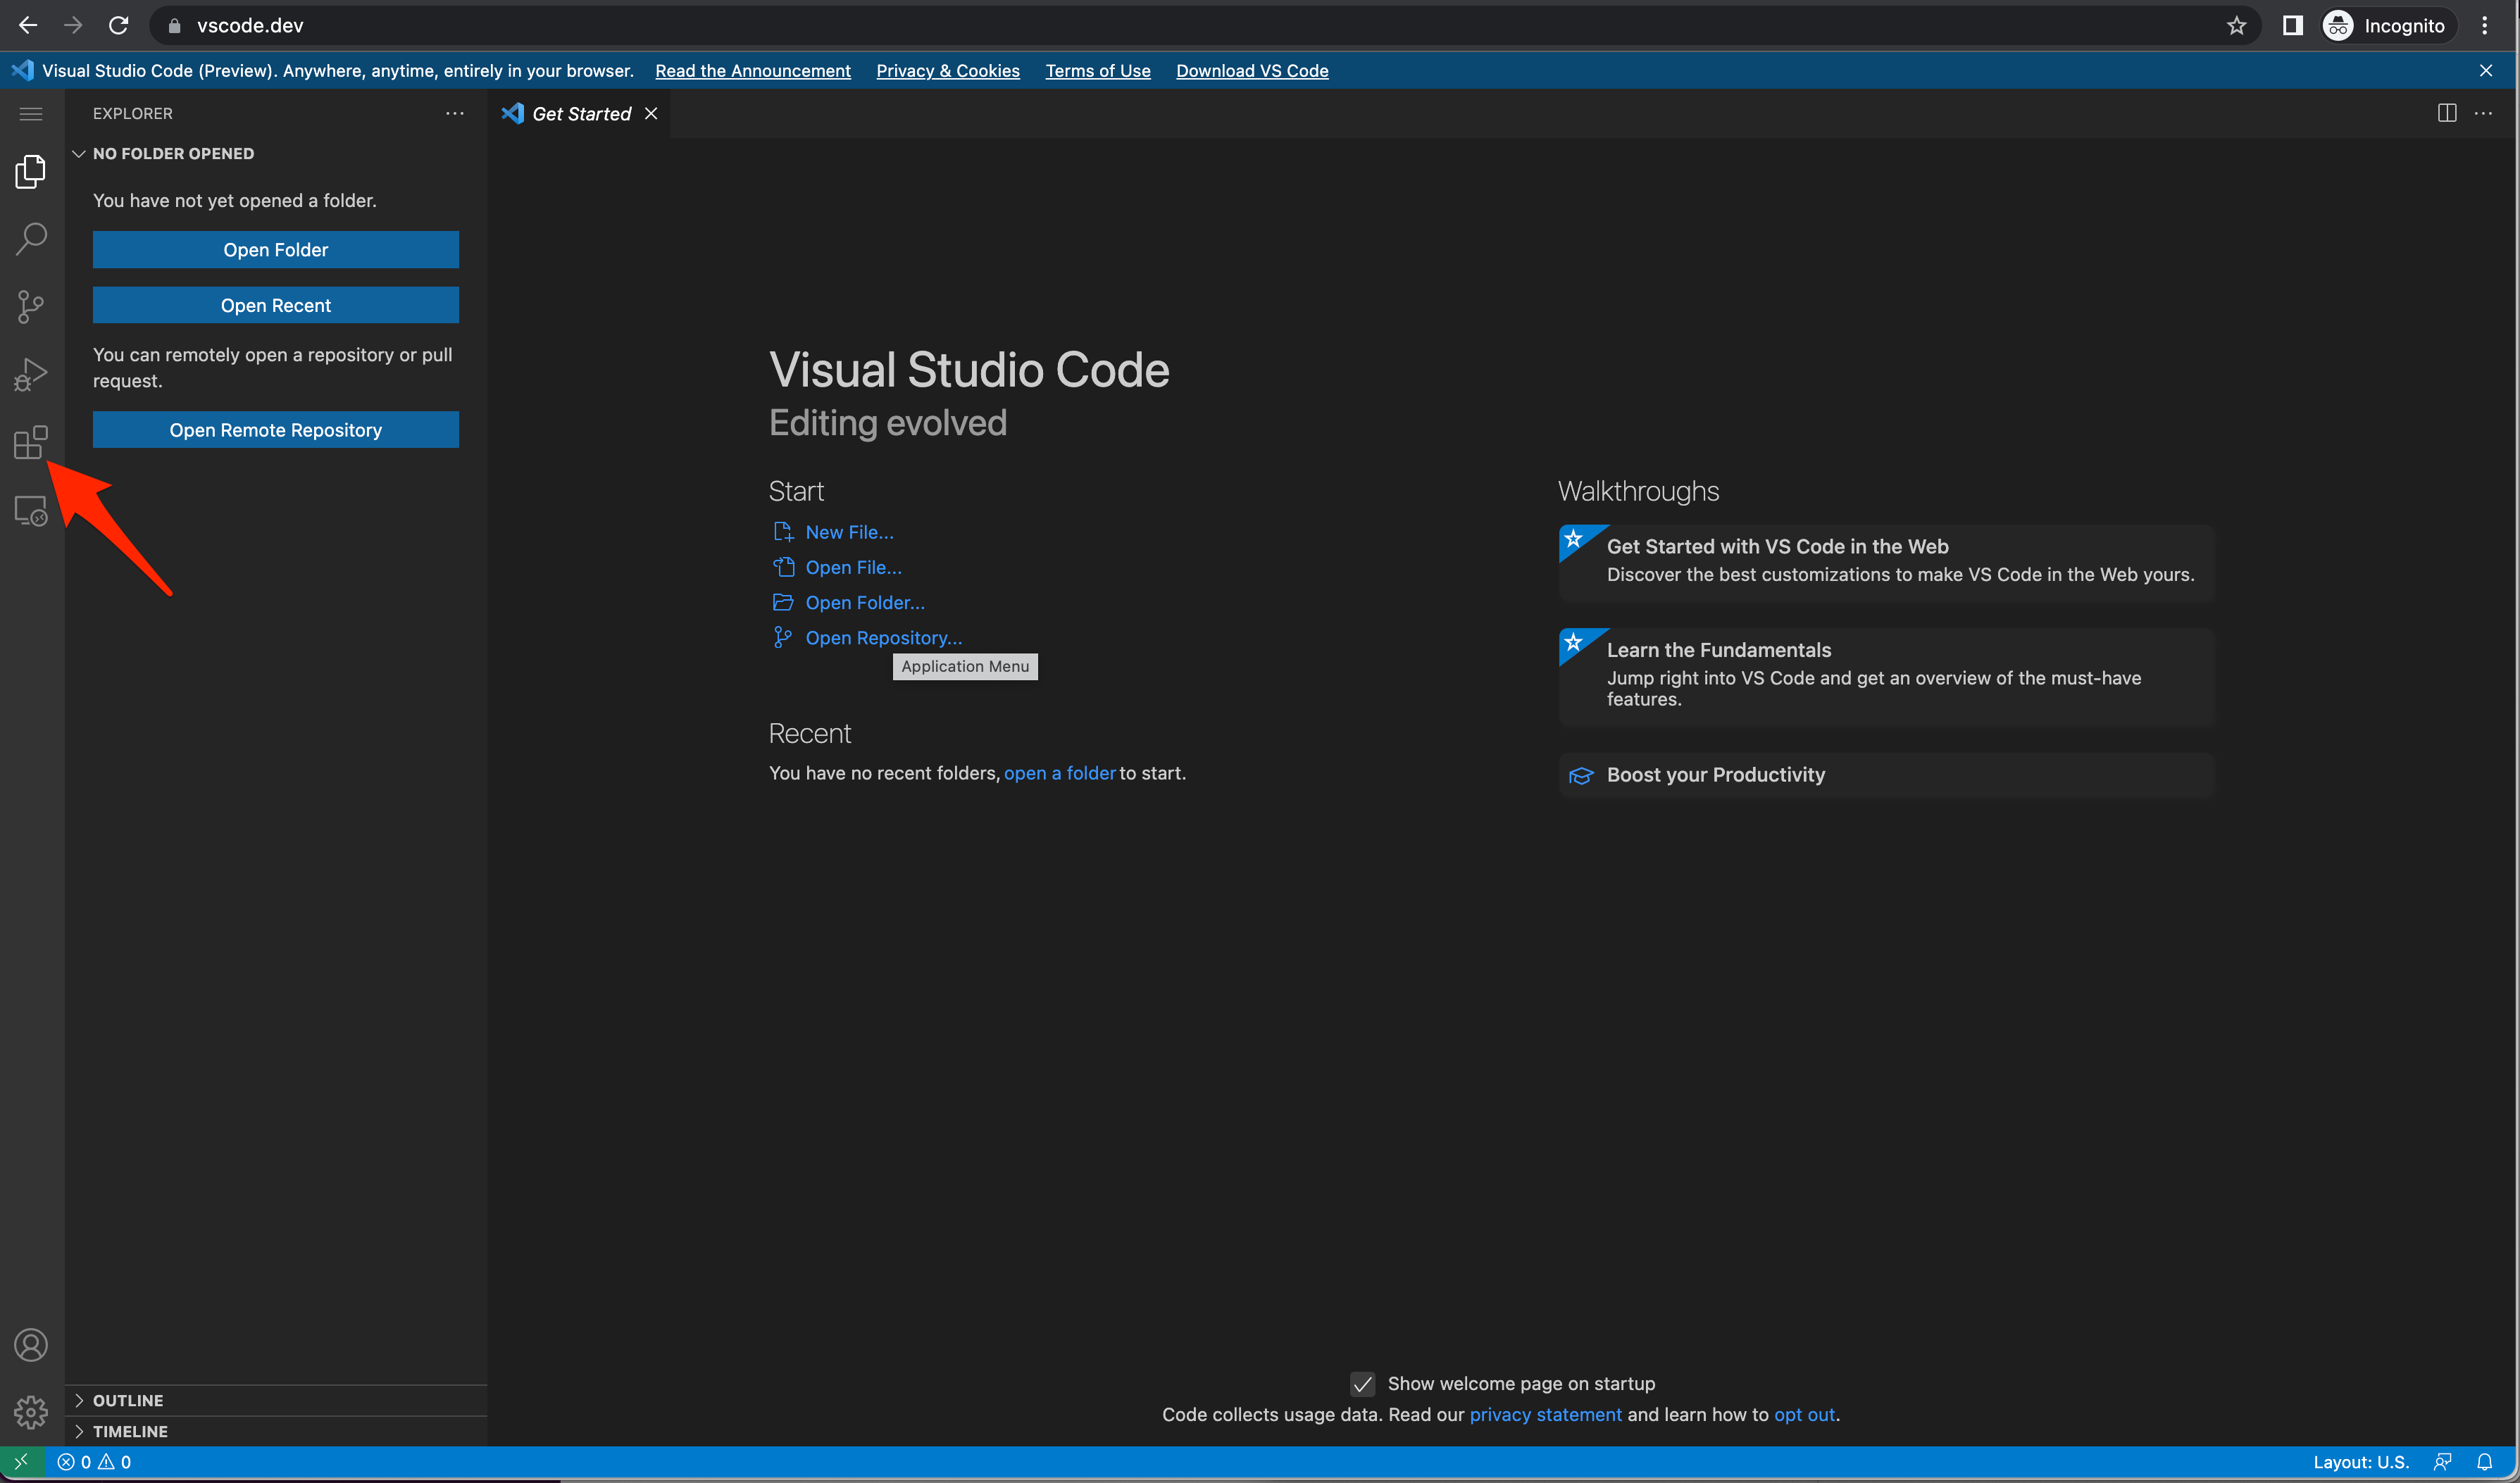Click the Accounts icon
The width and height of the screenshot is (2520, 1483).
pyautogui.click(x=31, y=1344)
